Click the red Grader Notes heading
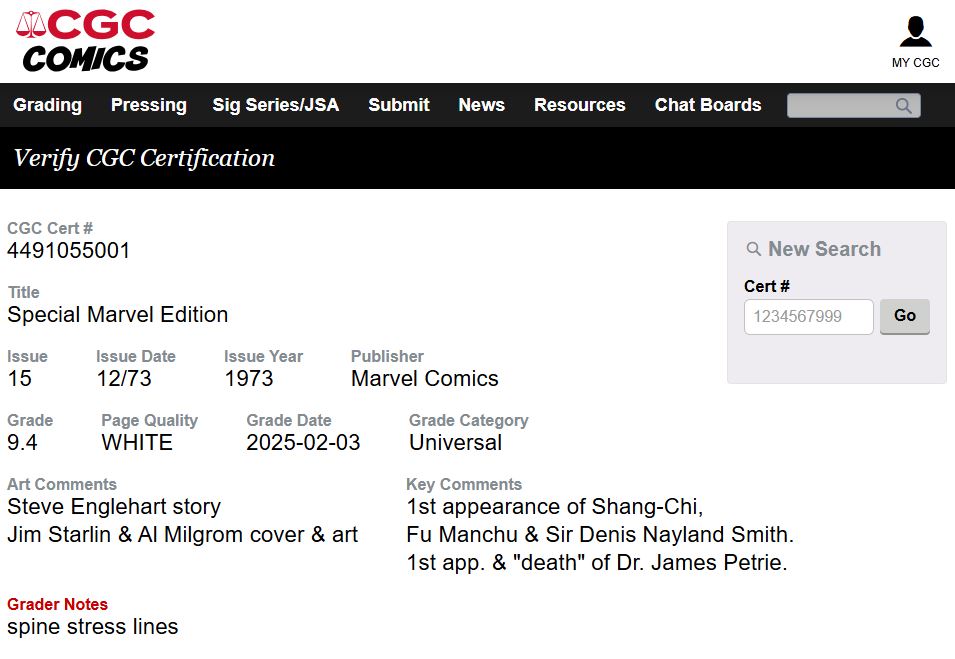955x659 pixels. [x=57, y=604]
